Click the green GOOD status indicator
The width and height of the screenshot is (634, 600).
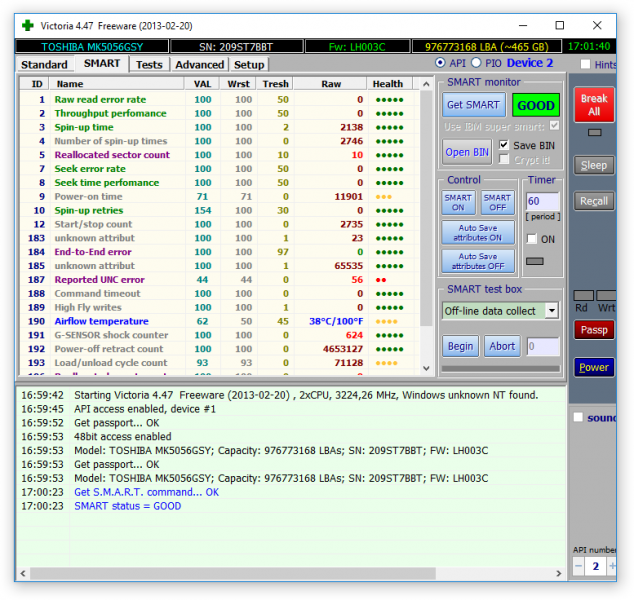[x=536, y=105]
